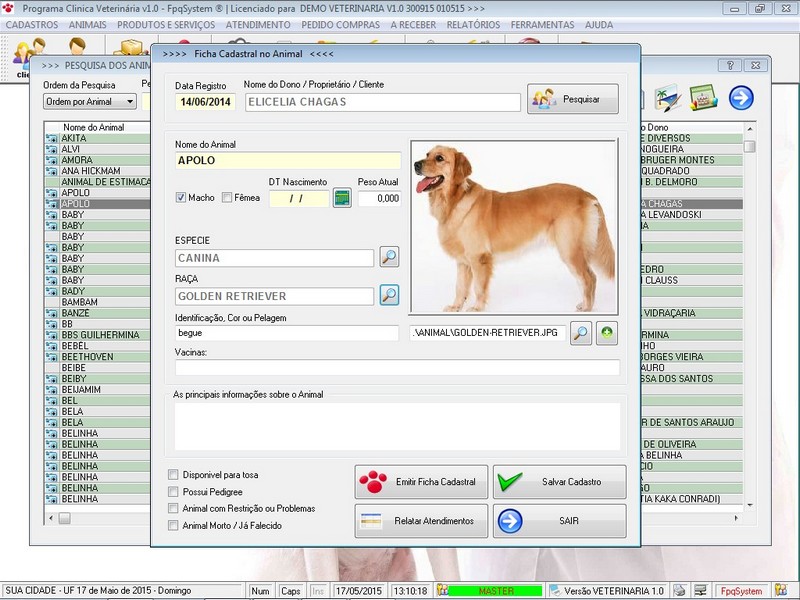Check the Fêmea checkbox
The image size is (800, 600).
[227, 197]
